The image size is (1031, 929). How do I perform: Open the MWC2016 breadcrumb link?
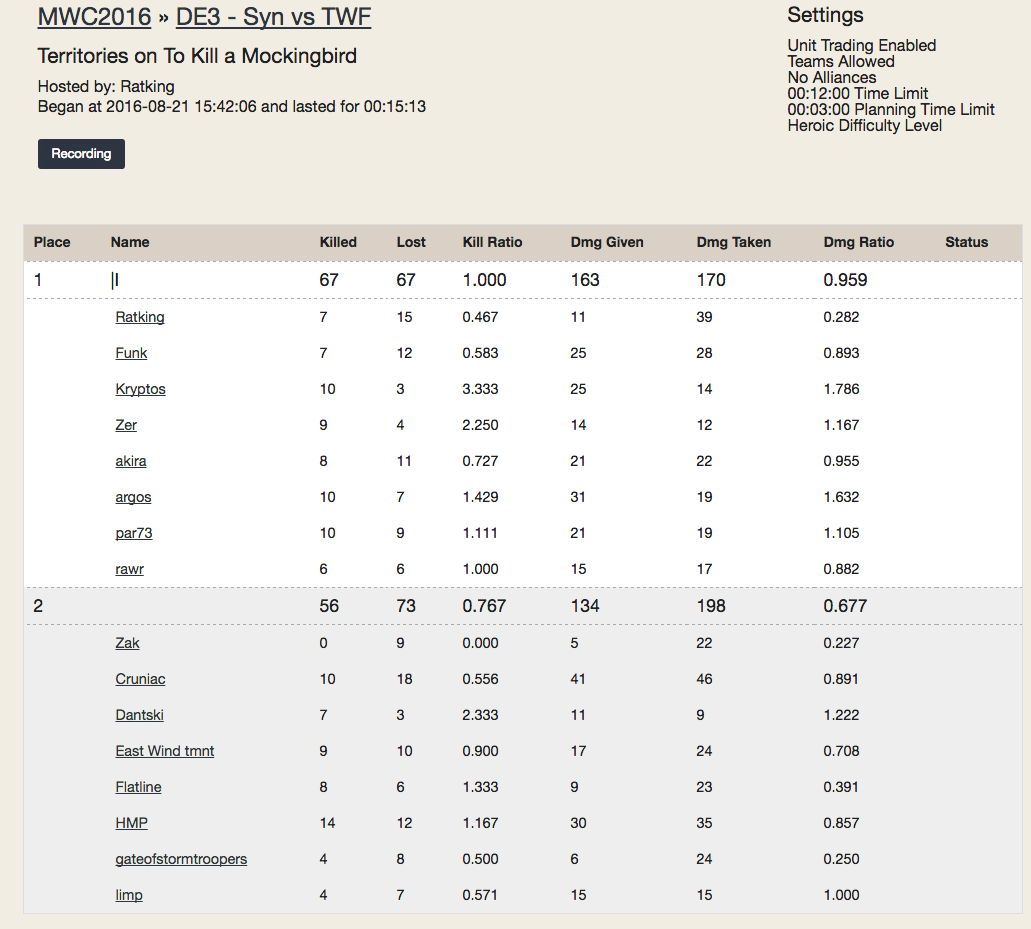pos(94,17)
